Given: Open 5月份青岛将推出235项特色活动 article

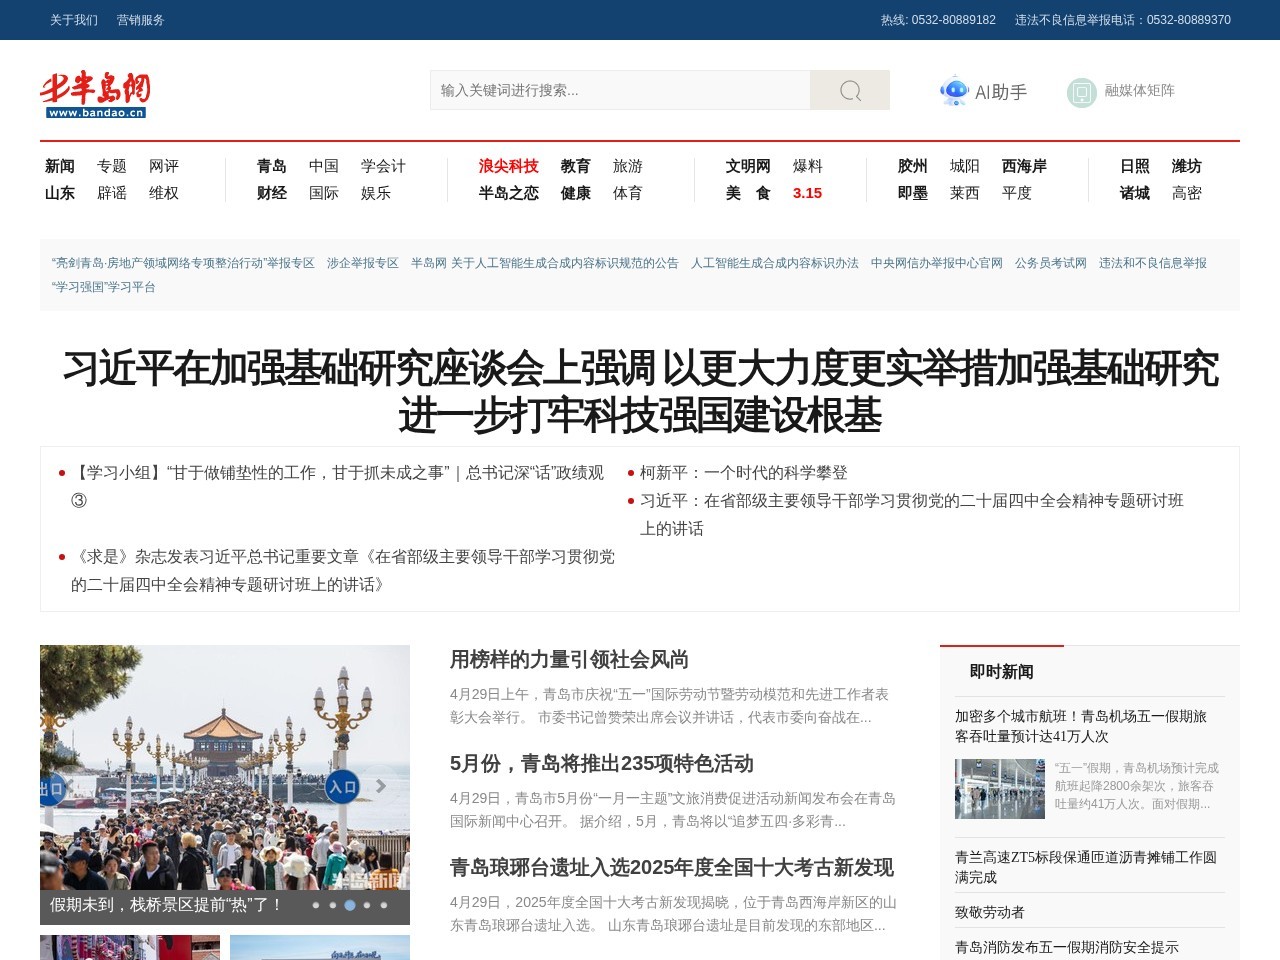Looking at the screenshot, I should click(602, 764).
